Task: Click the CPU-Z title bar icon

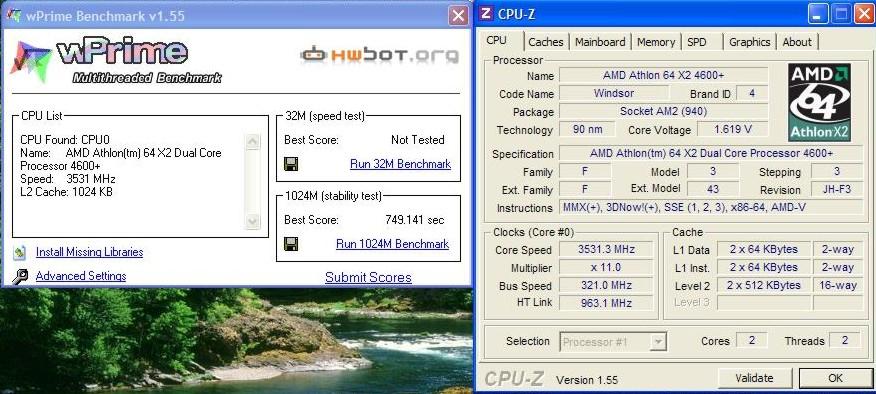Action: (486, 13)
